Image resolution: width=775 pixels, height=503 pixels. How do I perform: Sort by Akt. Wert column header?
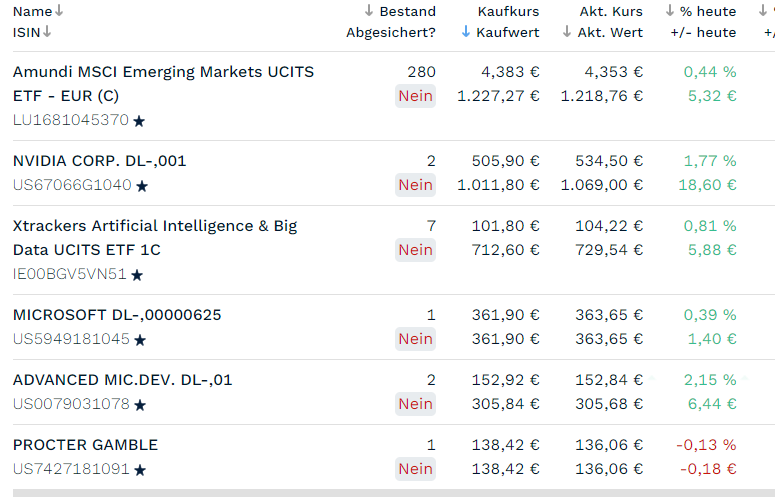click(603, 32)
